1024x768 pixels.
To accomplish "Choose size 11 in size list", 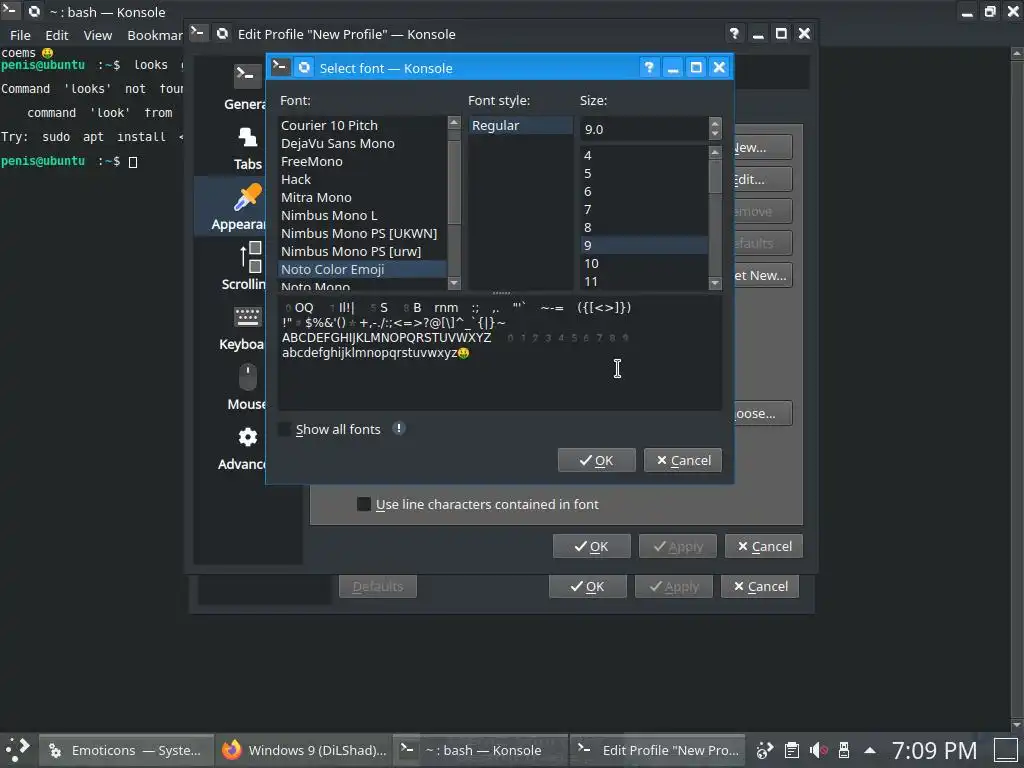I will pos(645,281).
